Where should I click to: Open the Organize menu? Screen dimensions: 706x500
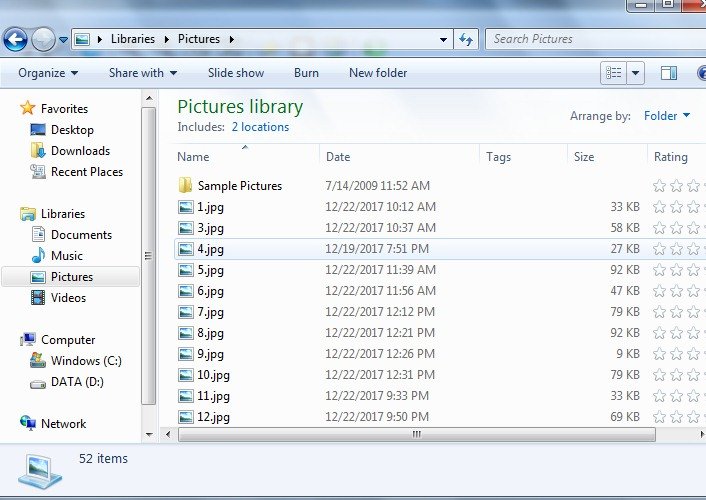(x=48, y=73)
